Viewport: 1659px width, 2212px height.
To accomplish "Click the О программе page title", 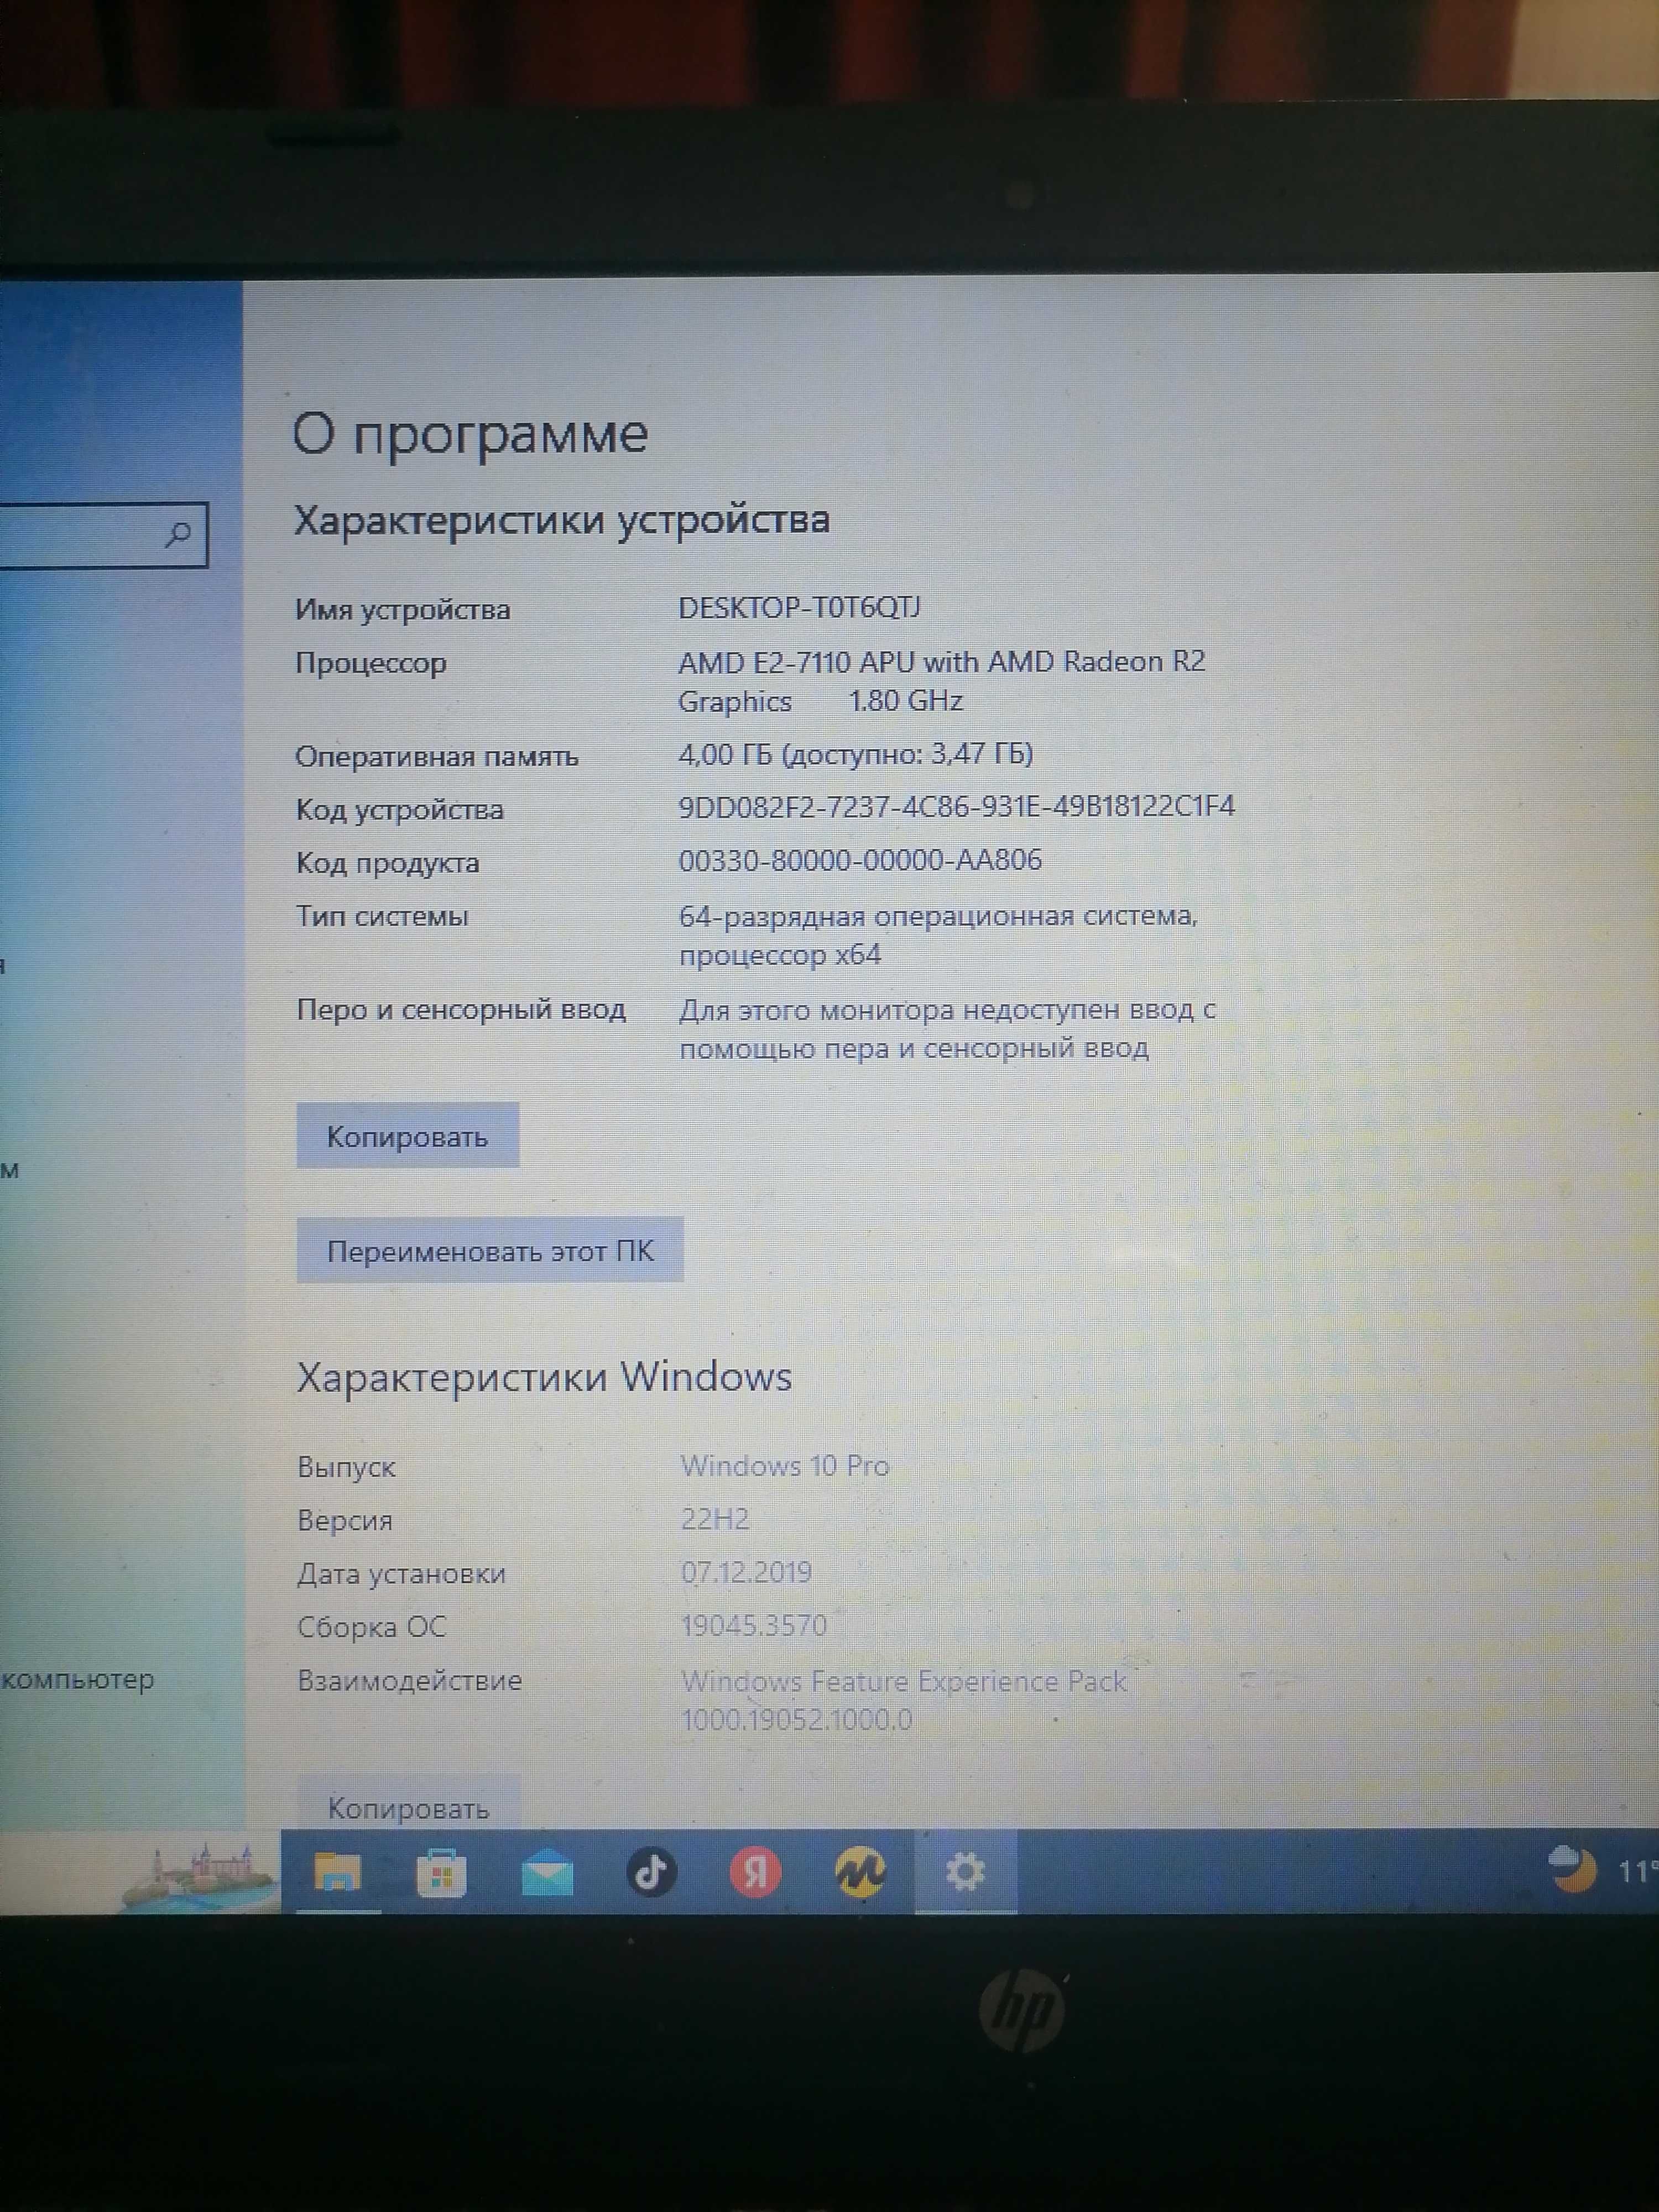I will (470, 435).
